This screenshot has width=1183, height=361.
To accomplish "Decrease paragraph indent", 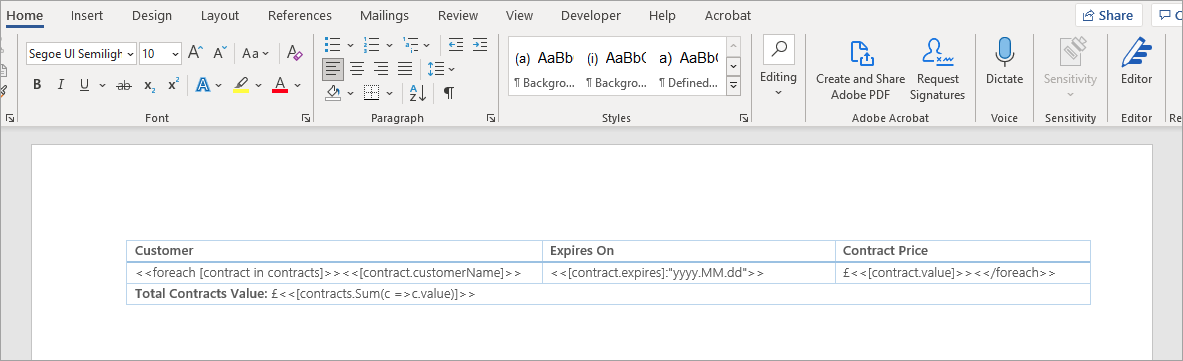I will [456, 45].
